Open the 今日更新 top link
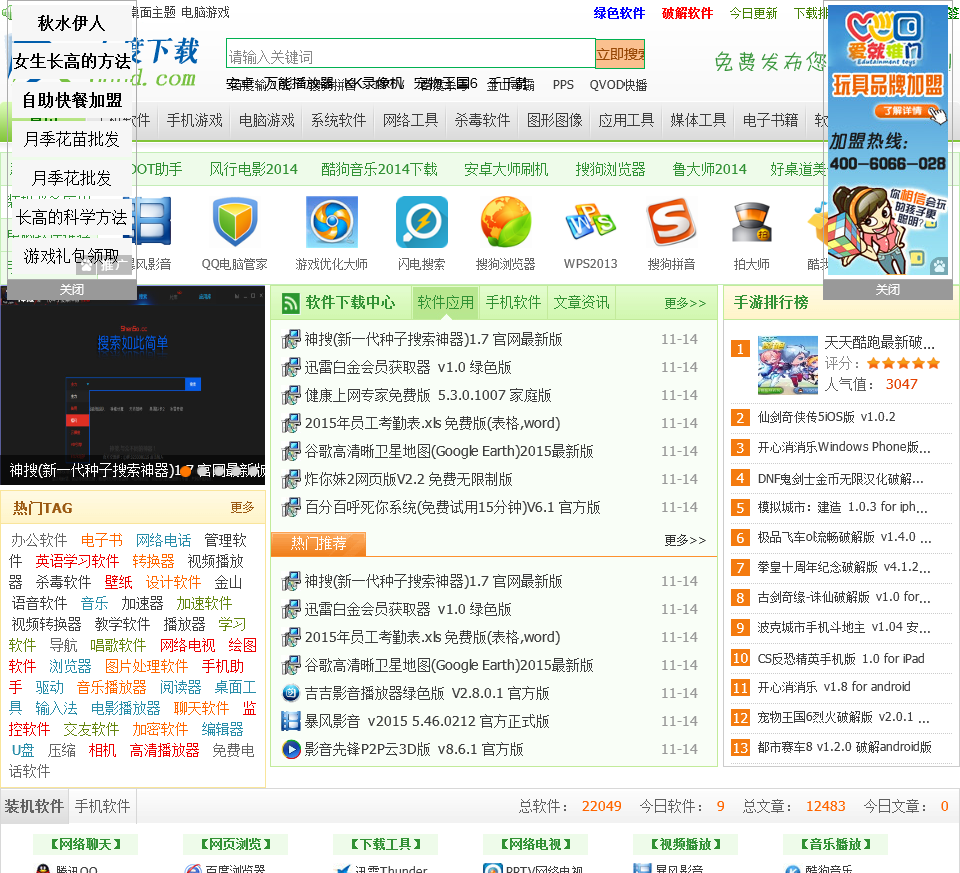 (753, 13)
